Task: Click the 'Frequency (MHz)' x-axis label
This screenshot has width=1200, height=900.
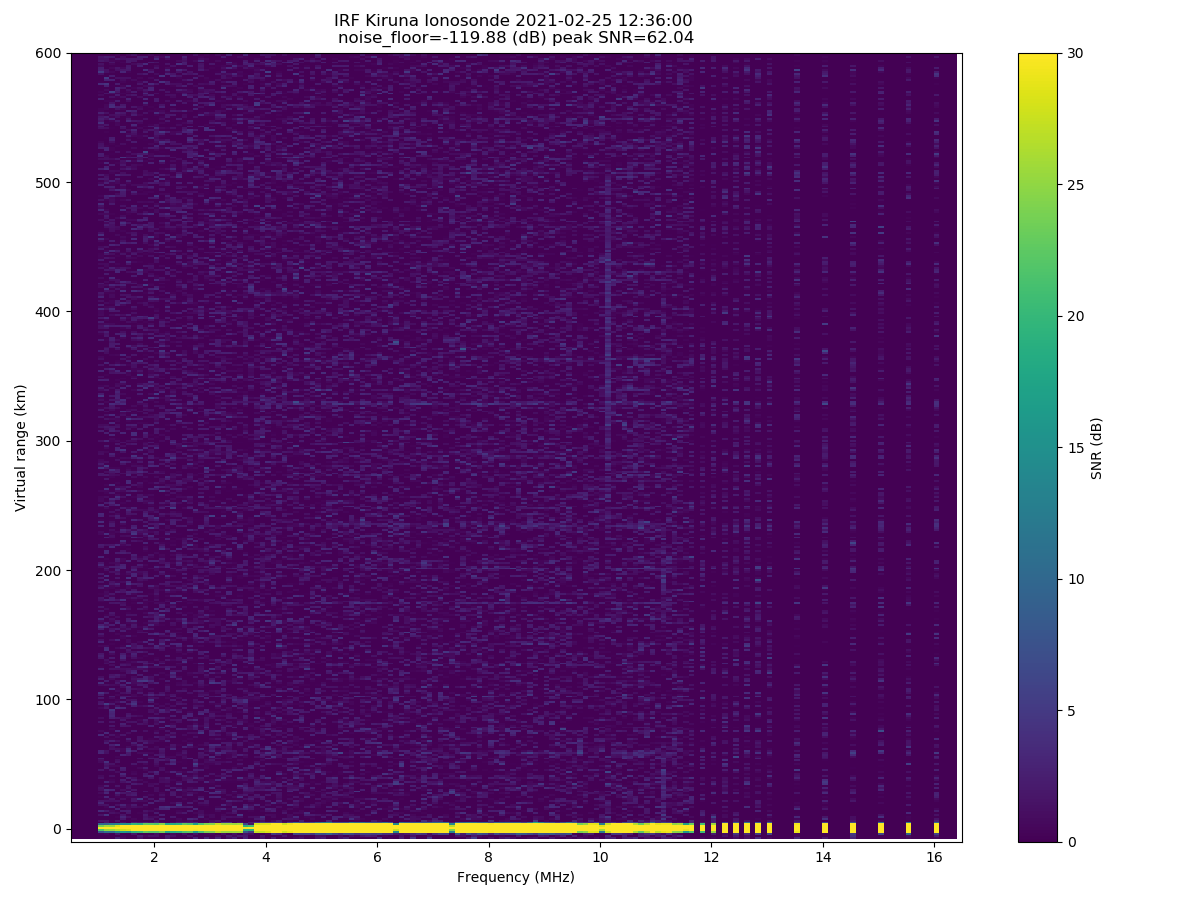Action: 515,877
